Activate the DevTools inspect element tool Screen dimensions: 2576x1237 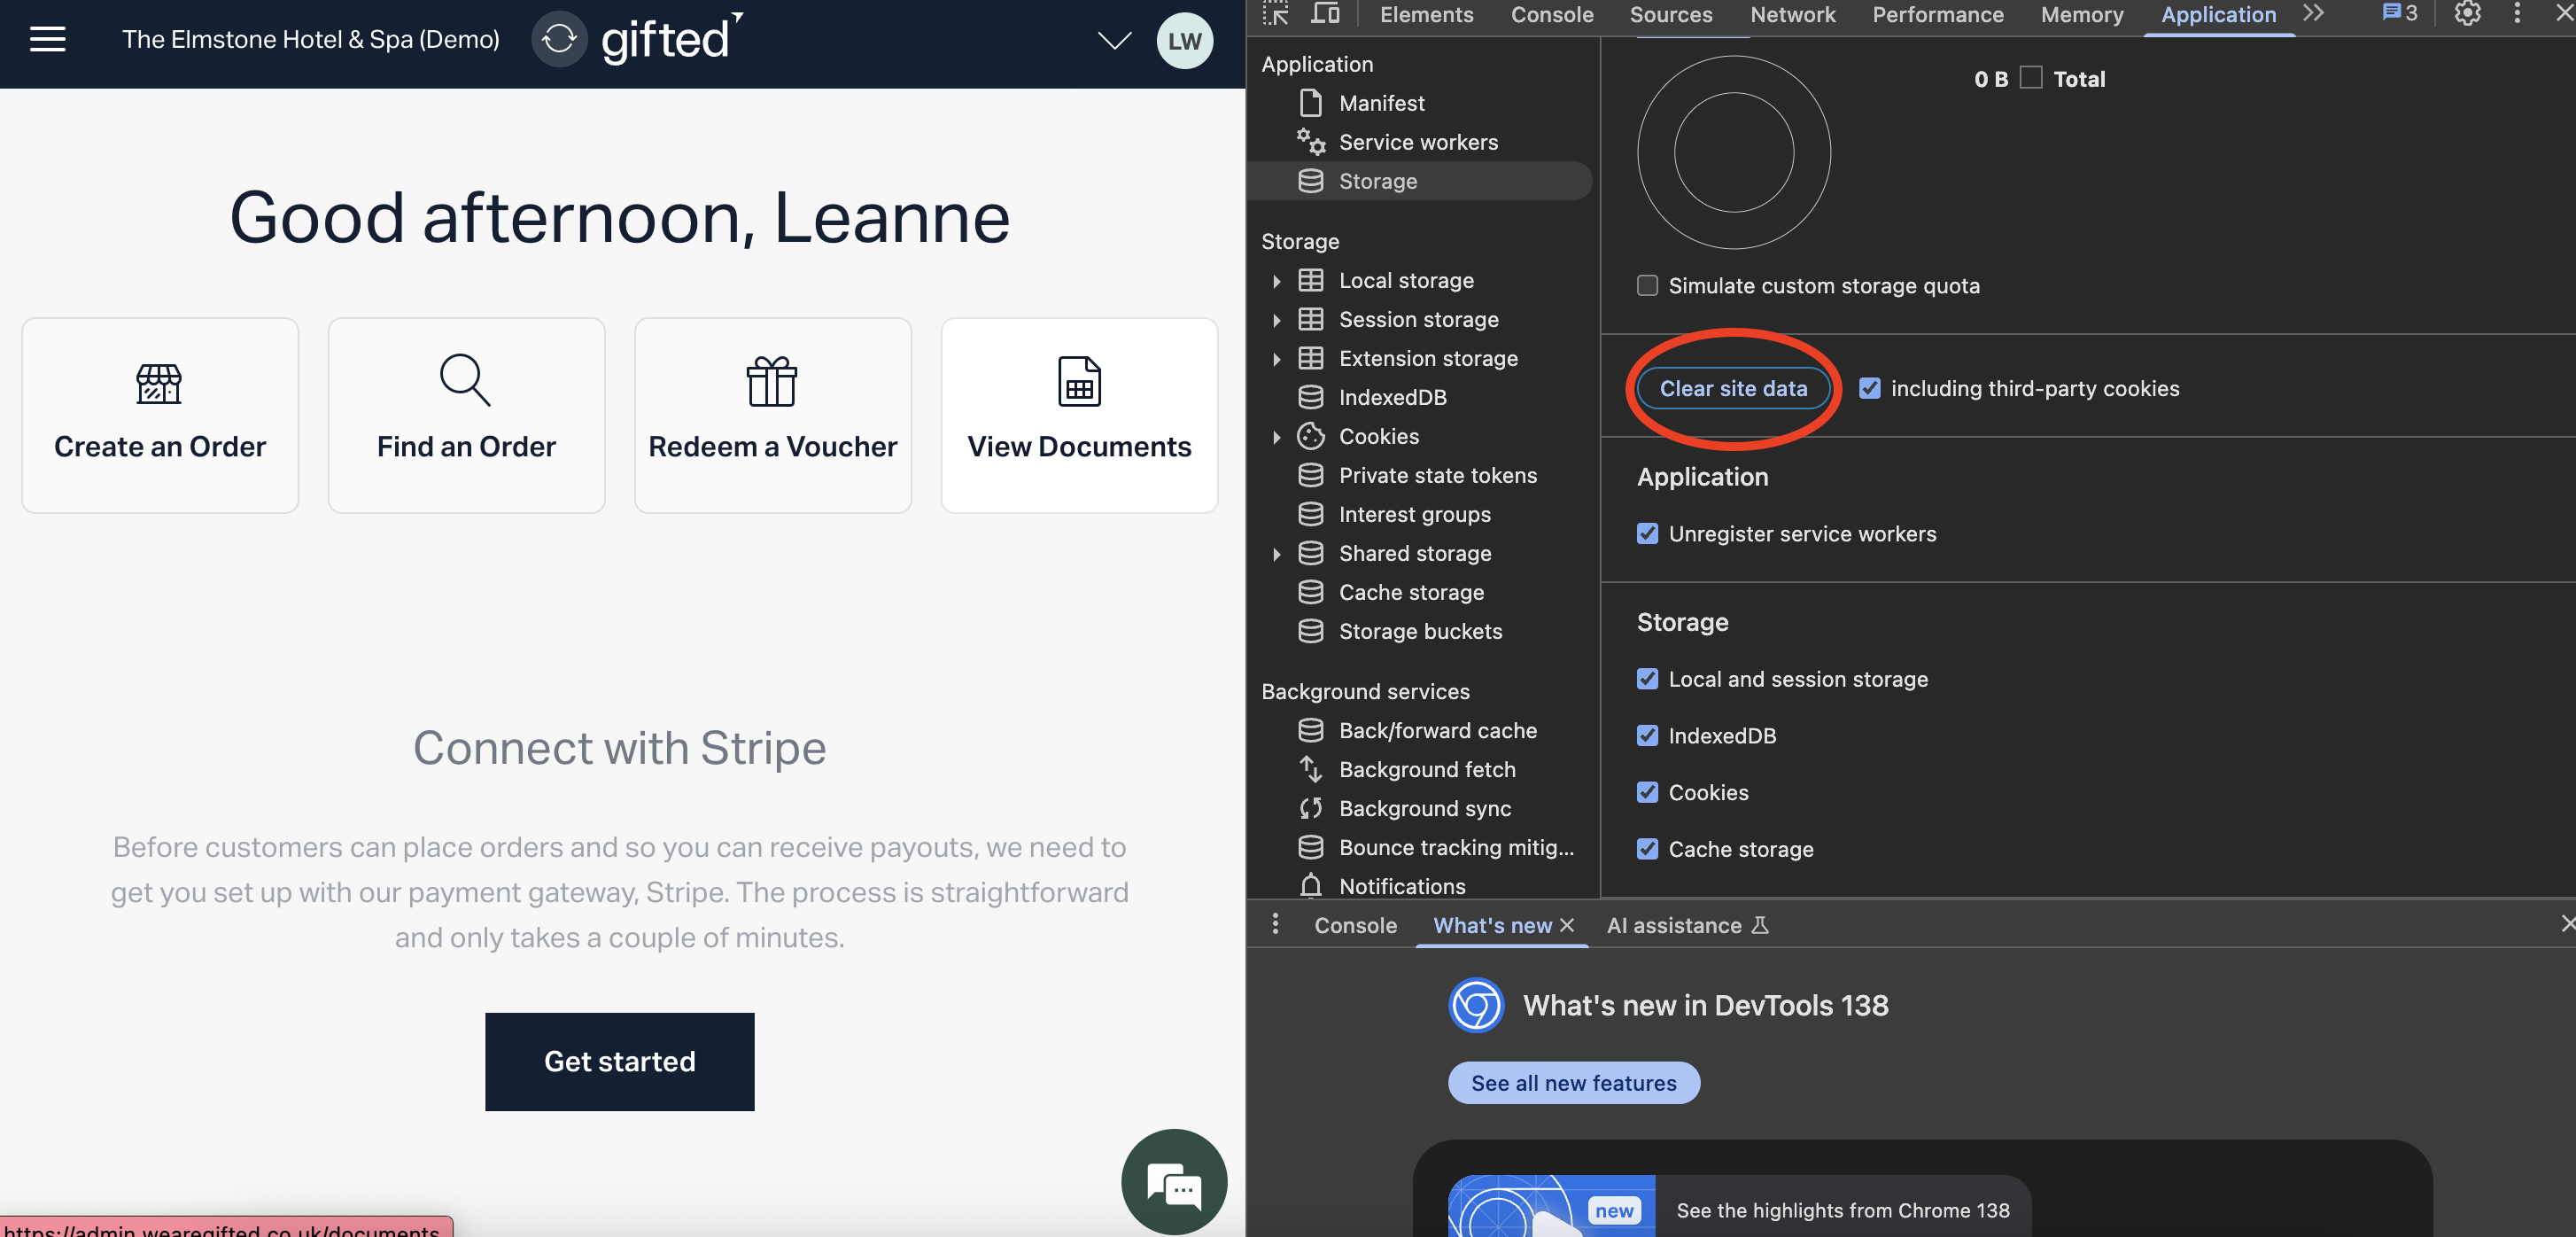click(1275, 14)
